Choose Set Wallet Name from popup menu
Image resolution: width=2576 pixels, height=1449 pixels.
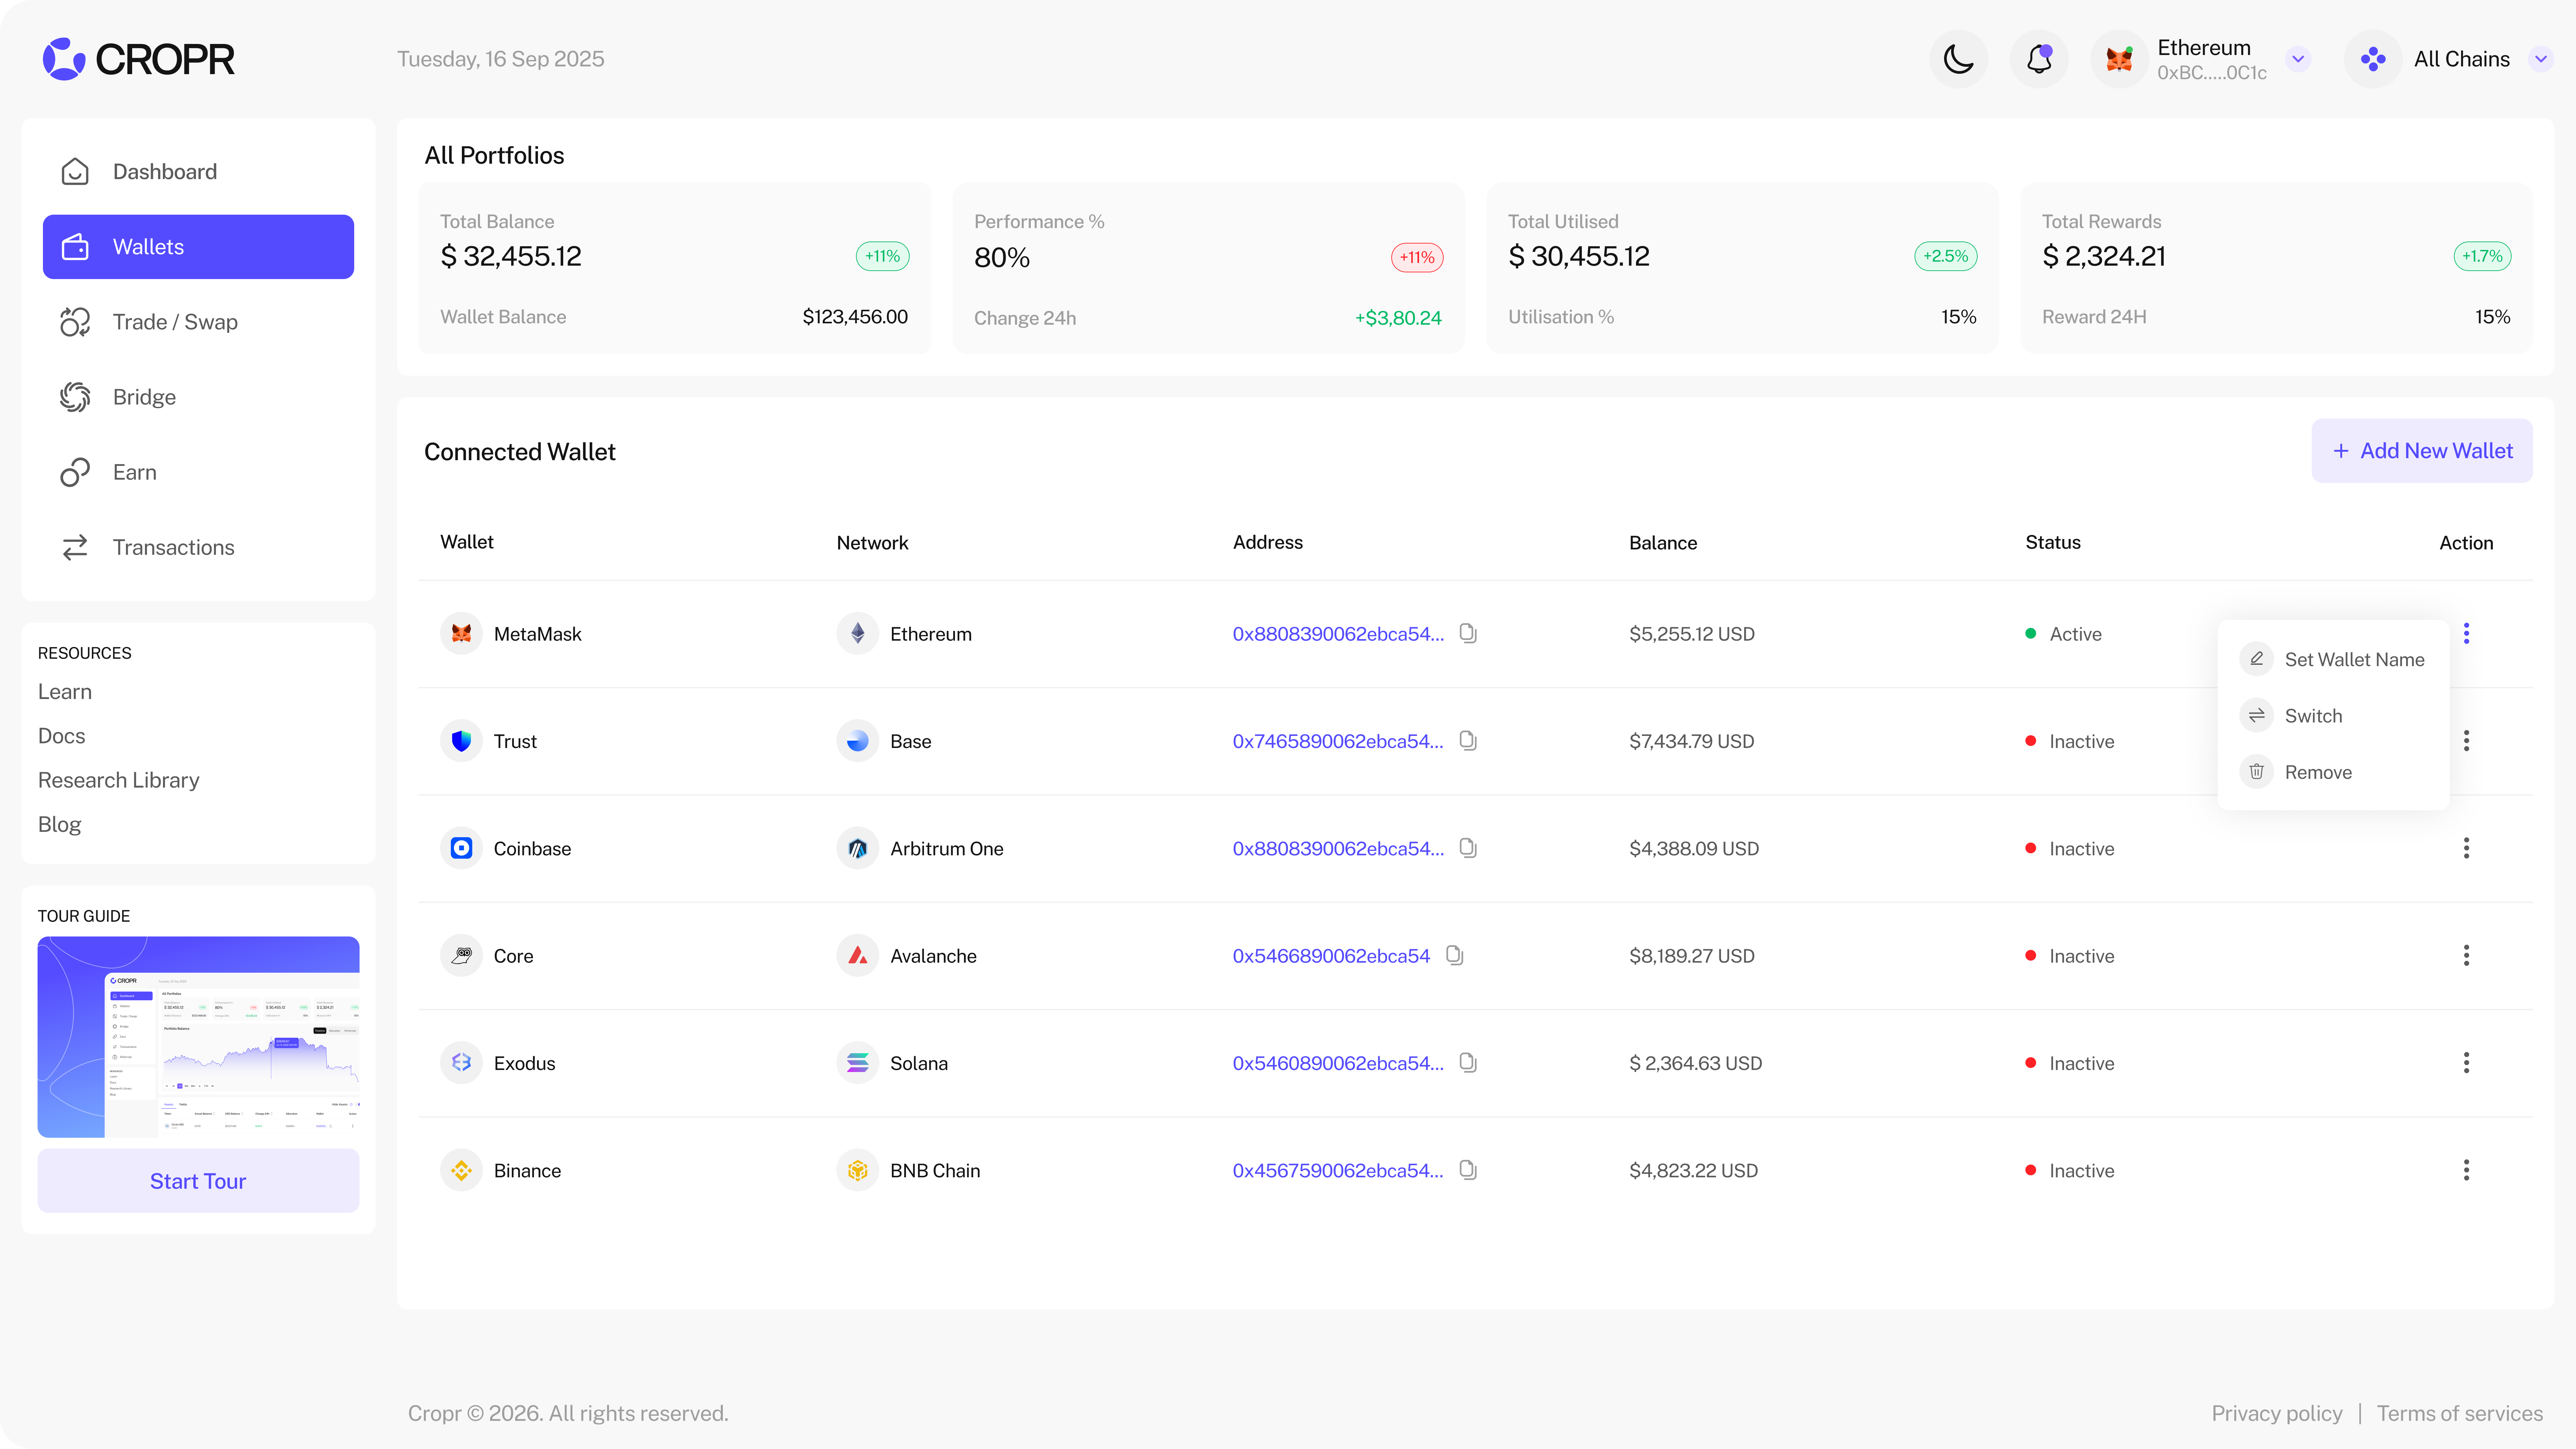click(x=2333, y=659)
